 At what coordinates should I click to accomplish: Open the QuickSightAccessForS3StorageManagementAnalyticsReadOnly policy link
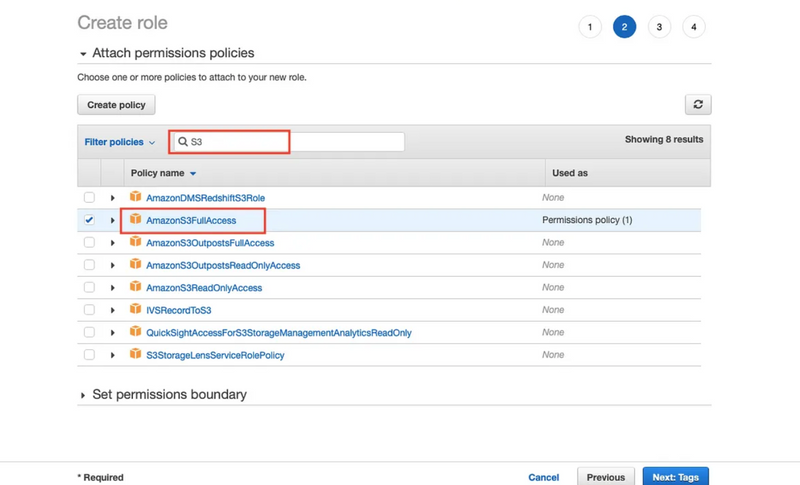pyautogui.click(x=278, y=333)
